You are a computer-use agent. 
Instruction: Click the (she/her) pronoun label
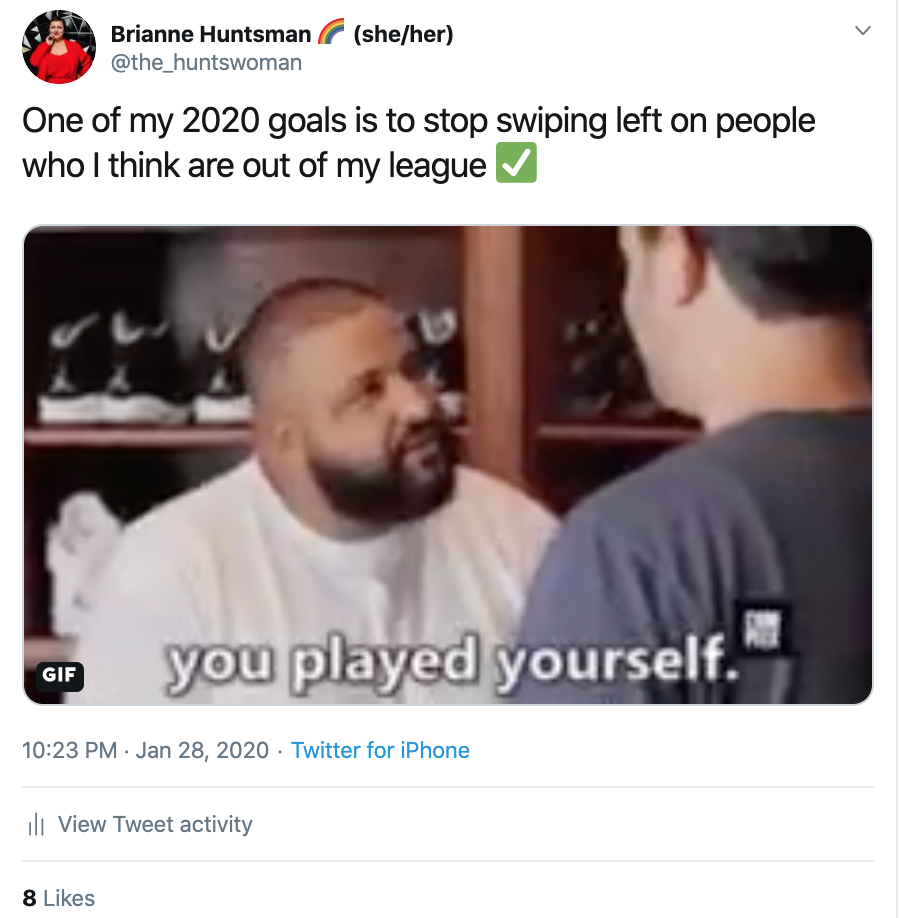(x=403, y=34)
